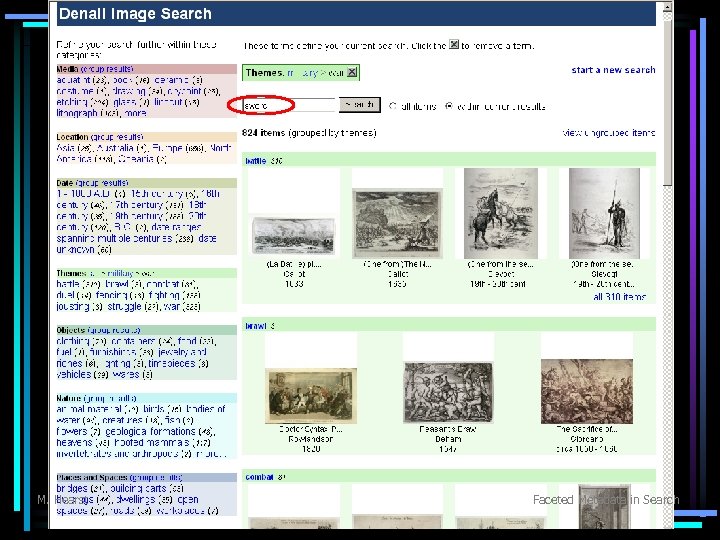The image size is (720, 540).
Task: Open the horse and rider Slevogt thumbnail
Action: (501, 214)
